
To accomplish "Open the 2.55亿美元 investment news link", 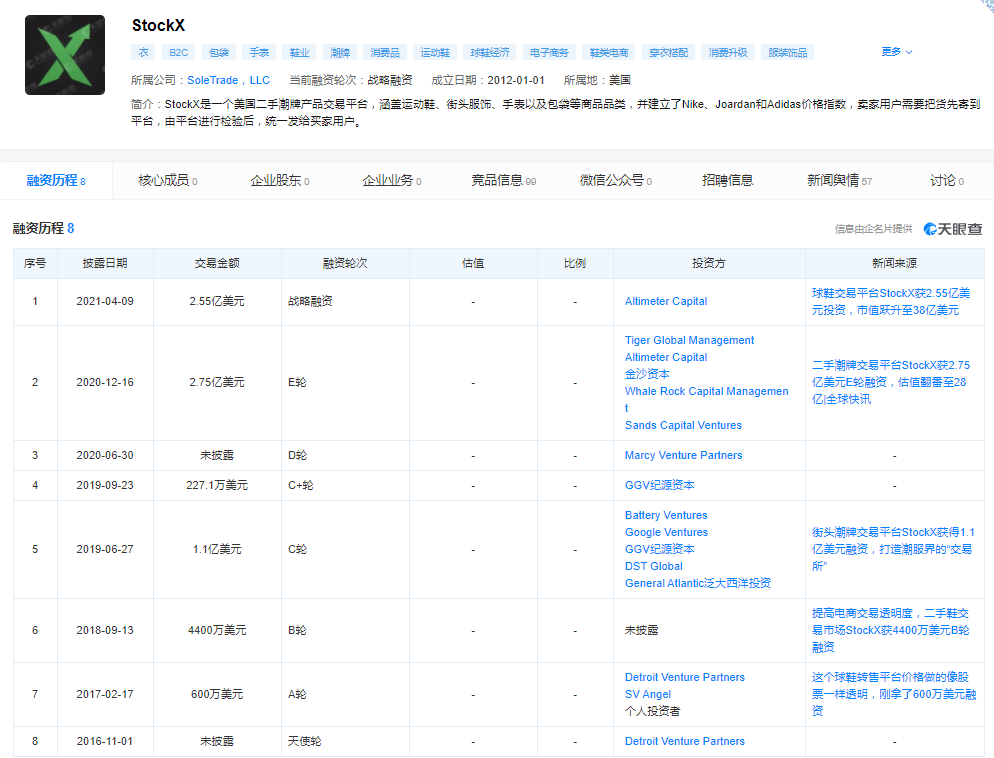I will [x=891, y=302].
